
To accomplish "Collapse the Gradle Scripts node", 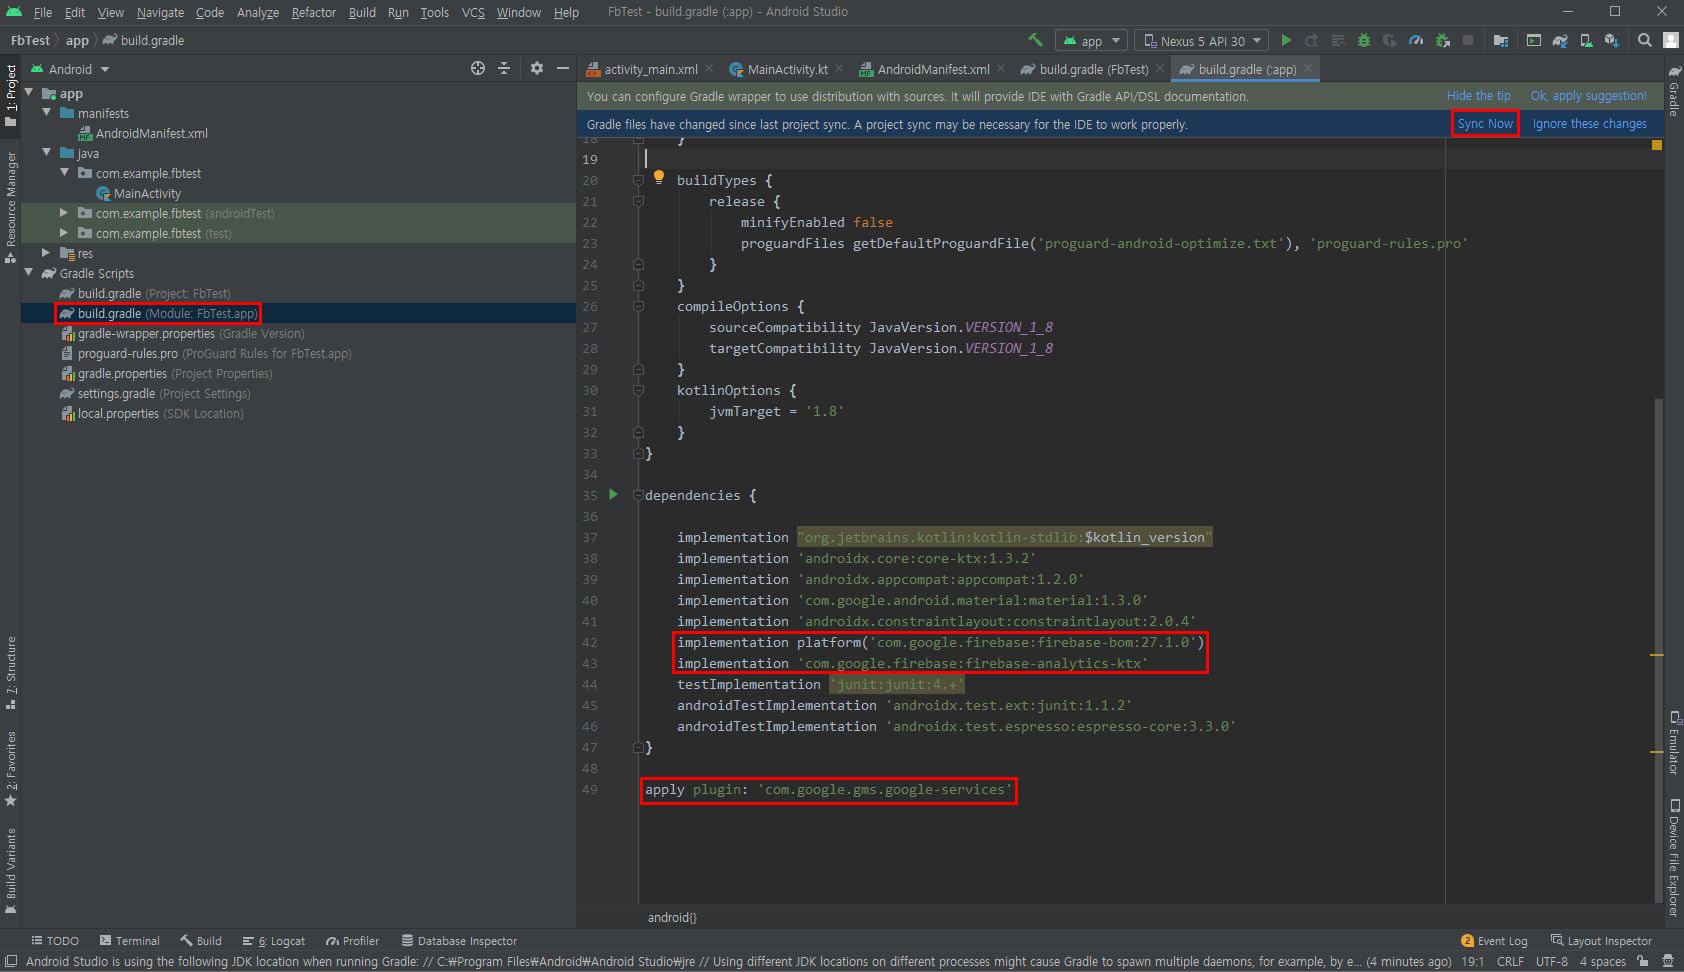I will pyautogui.click(x=29, y=272).
